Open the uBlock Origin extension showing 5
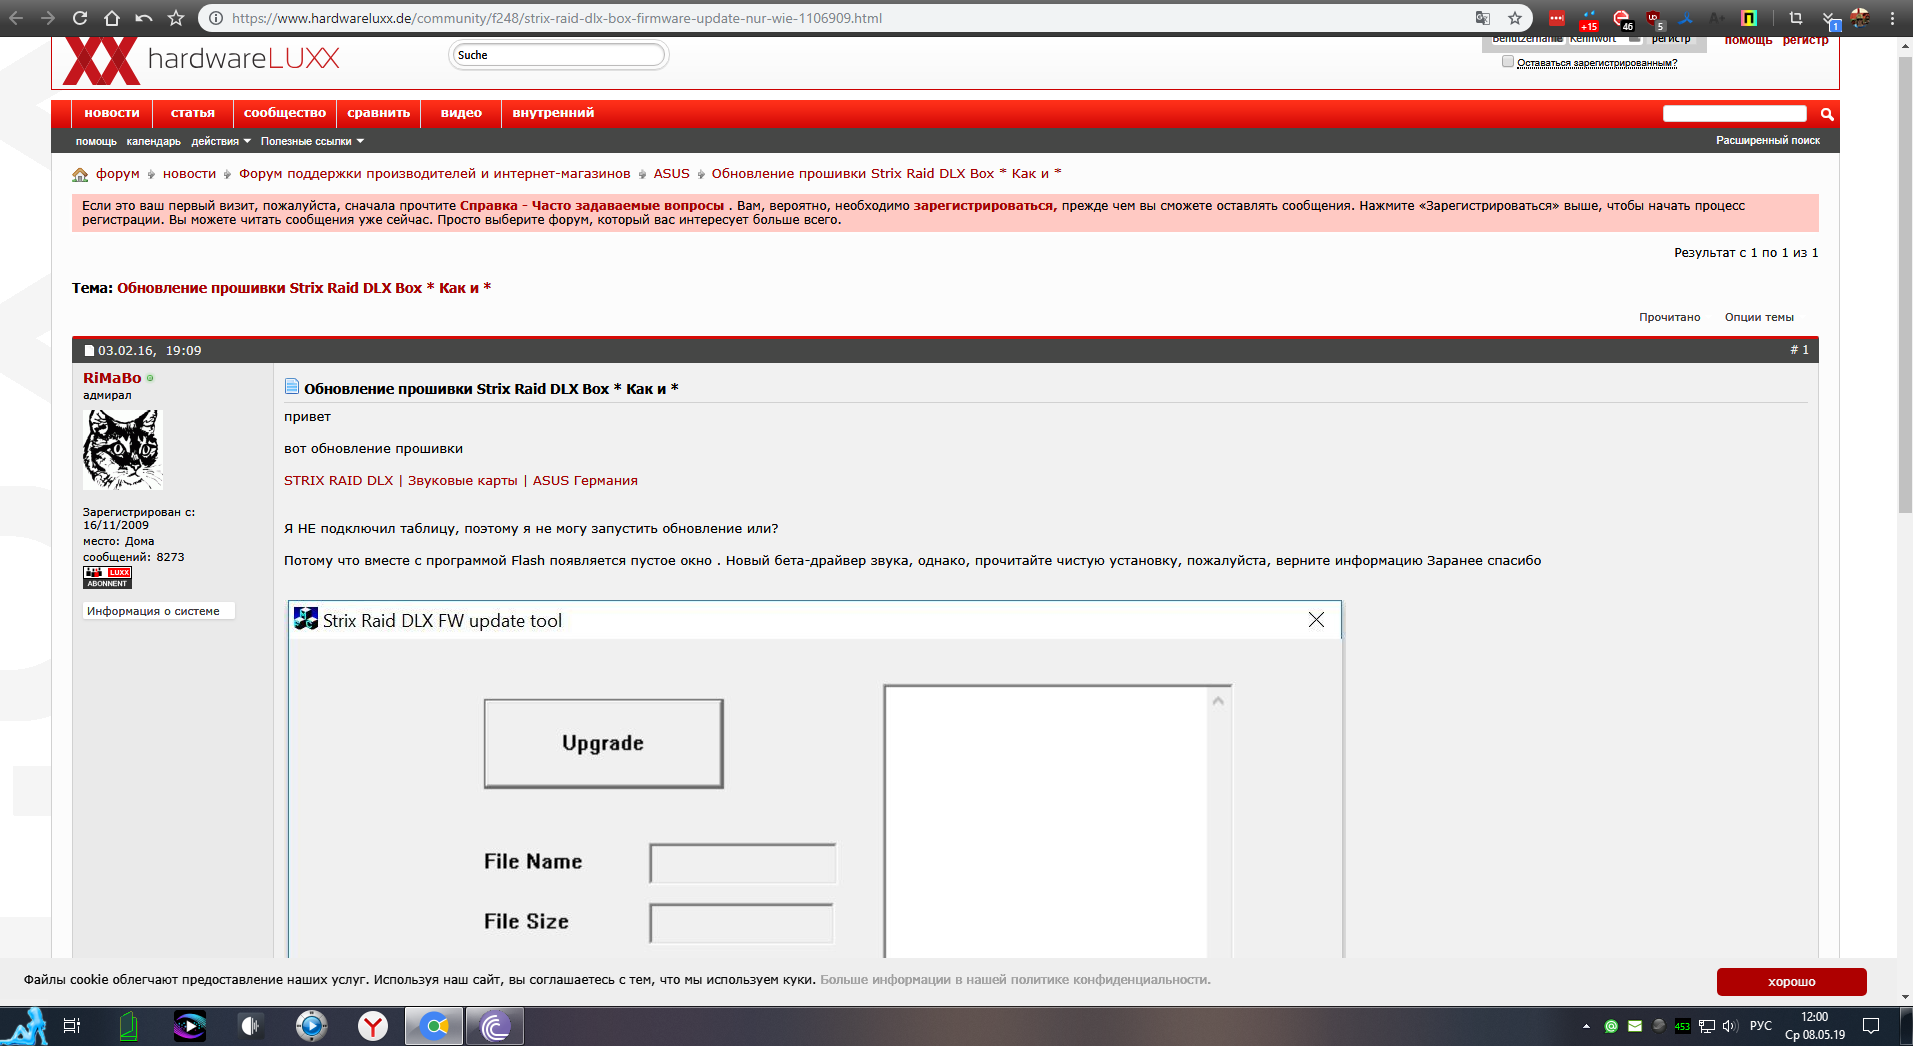 pos(1654,19)
